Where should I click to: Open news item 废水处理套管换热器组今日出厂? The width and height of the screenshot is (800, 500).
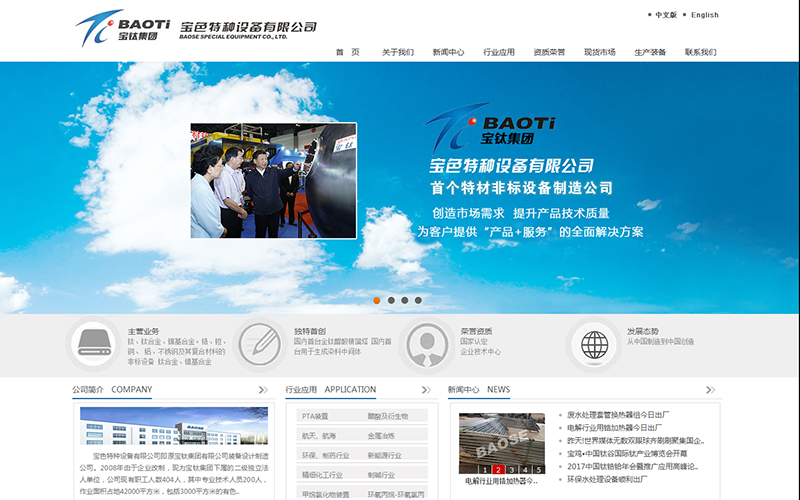pos(618,415)
